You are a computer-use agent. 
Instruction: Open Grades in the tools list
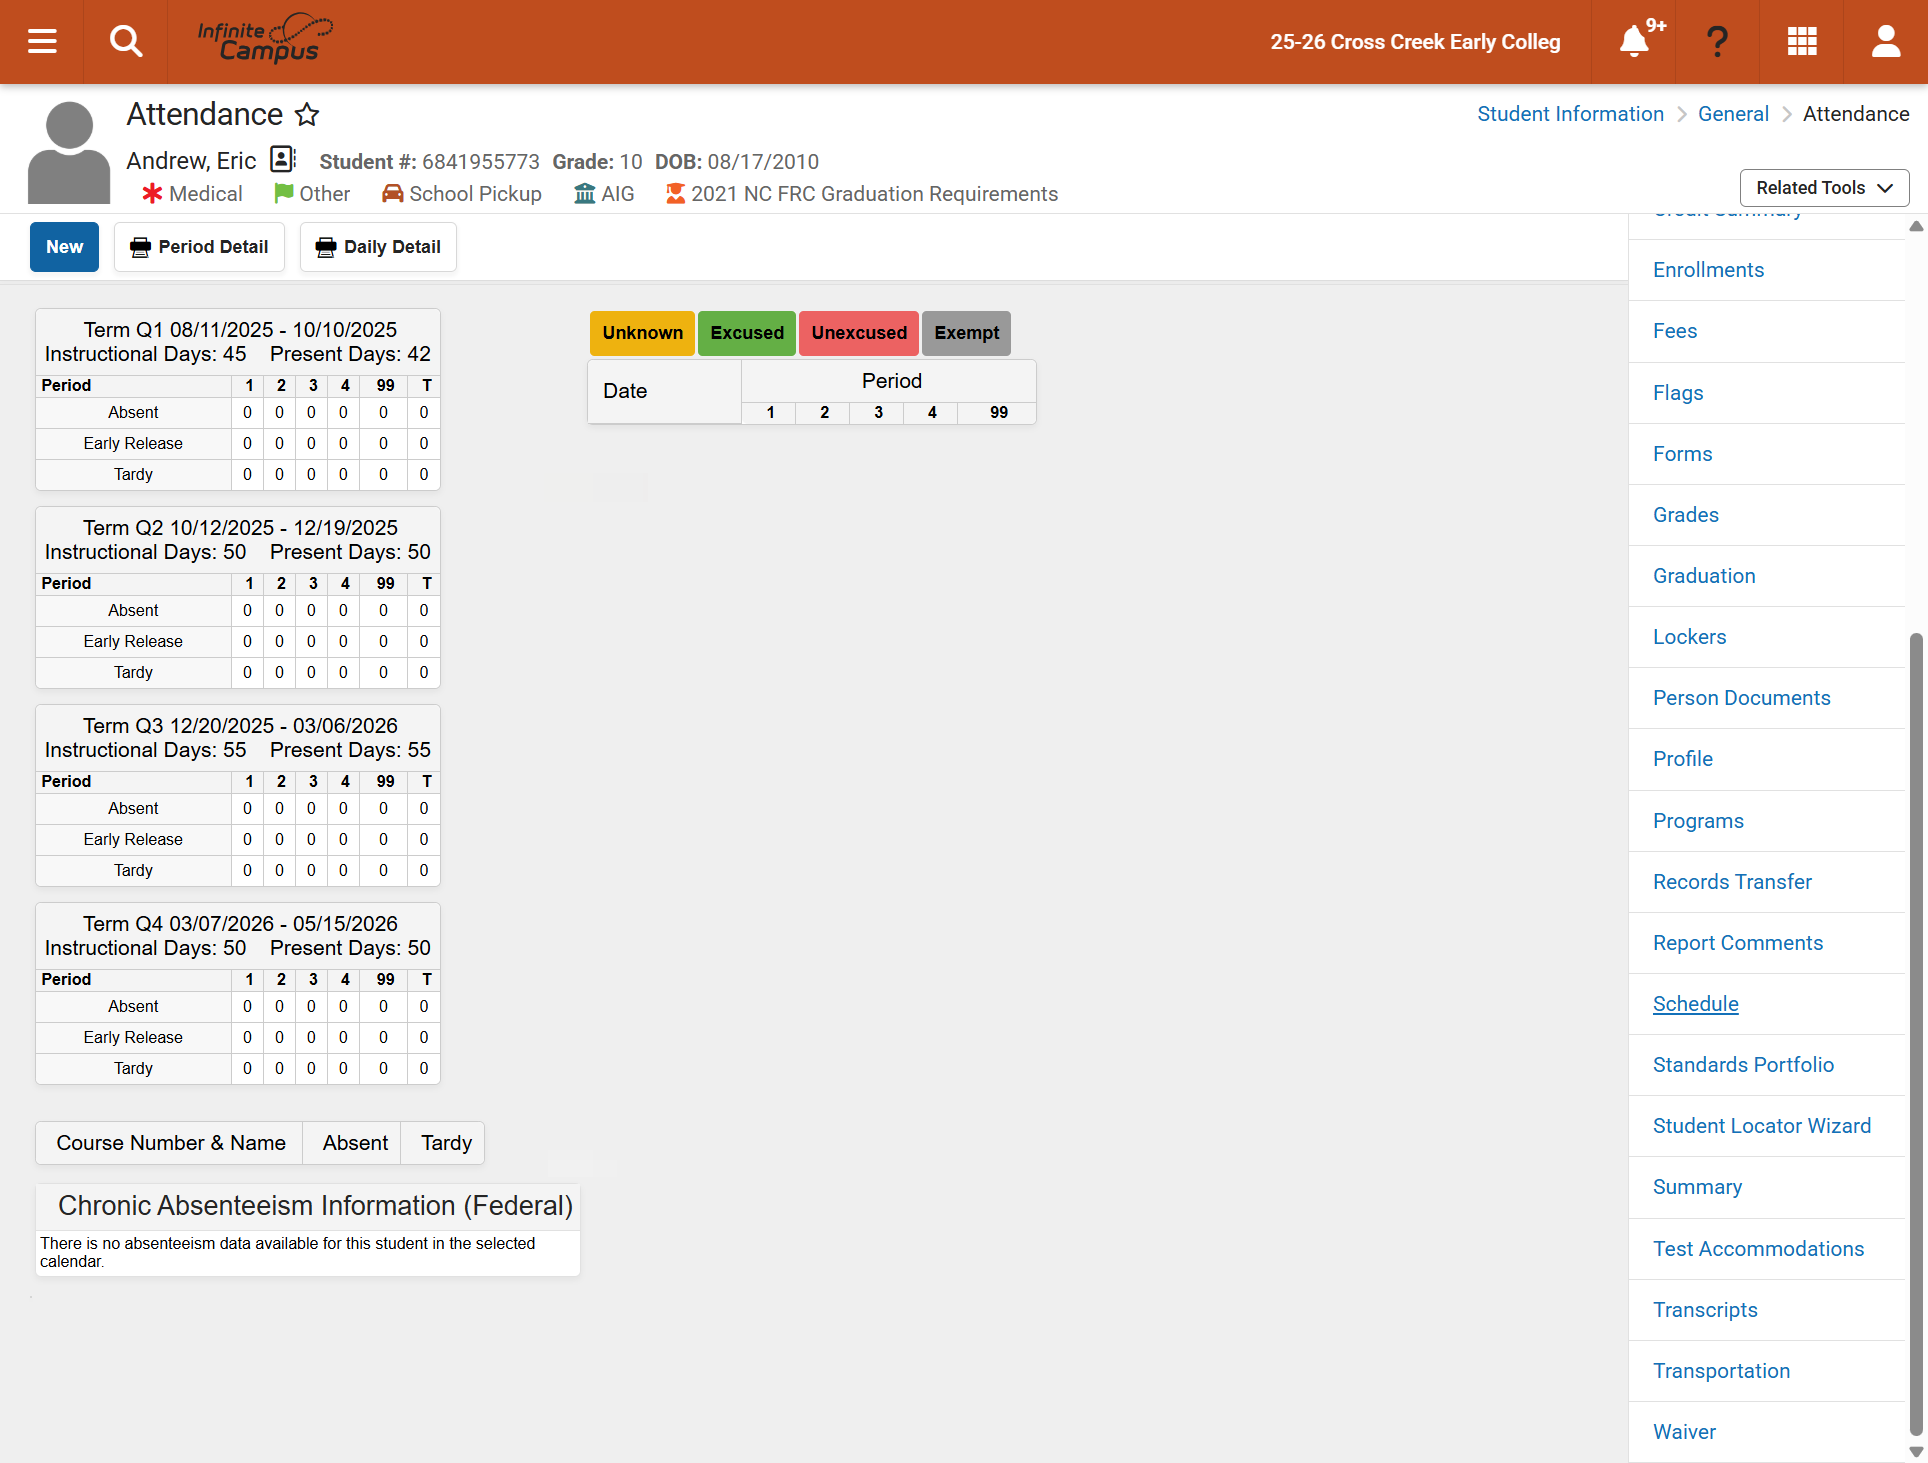coord(1686,515)
